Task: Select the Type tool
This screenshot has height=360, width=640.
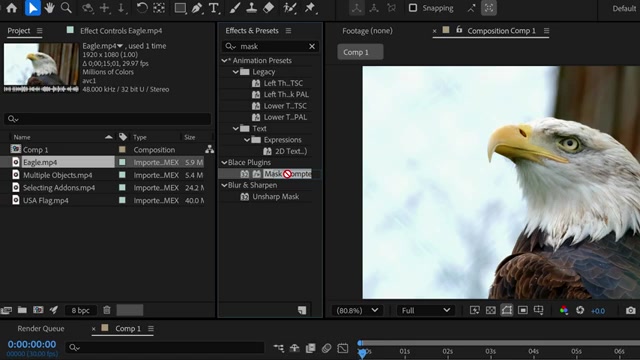Action: [x=213, y=8]
